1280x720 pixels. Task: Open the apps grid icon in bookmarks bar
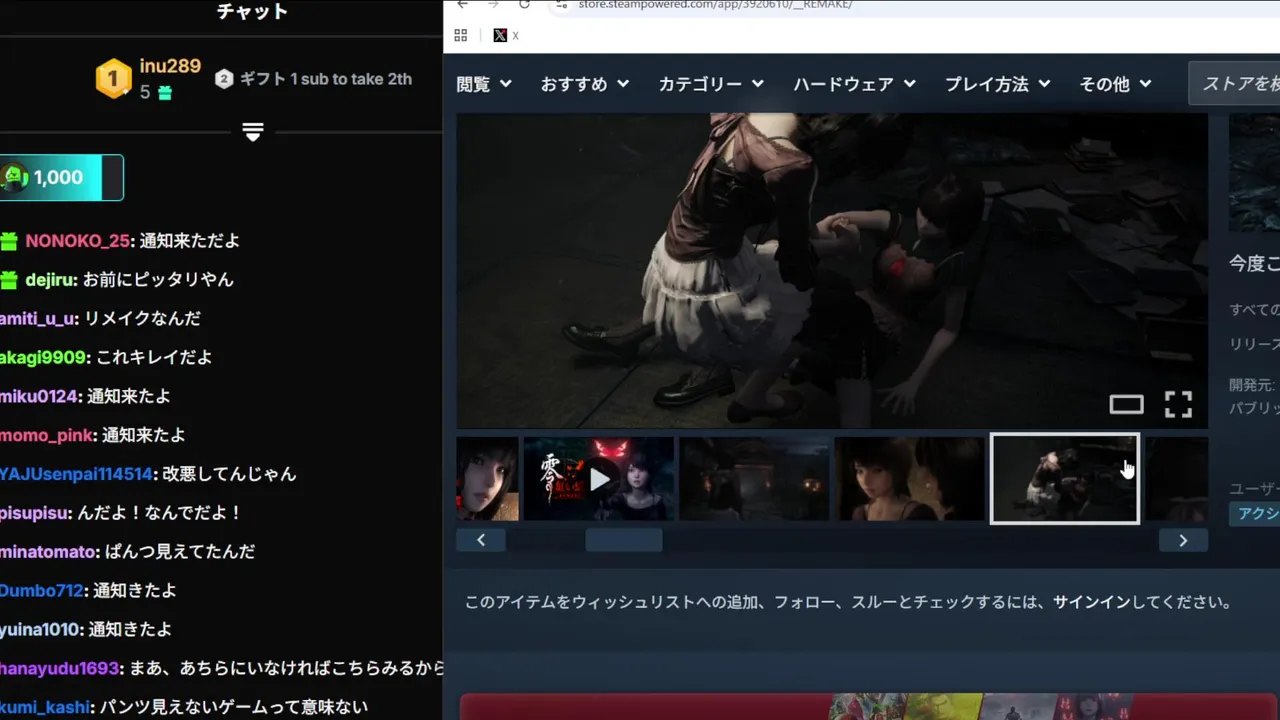coord(461,35)
